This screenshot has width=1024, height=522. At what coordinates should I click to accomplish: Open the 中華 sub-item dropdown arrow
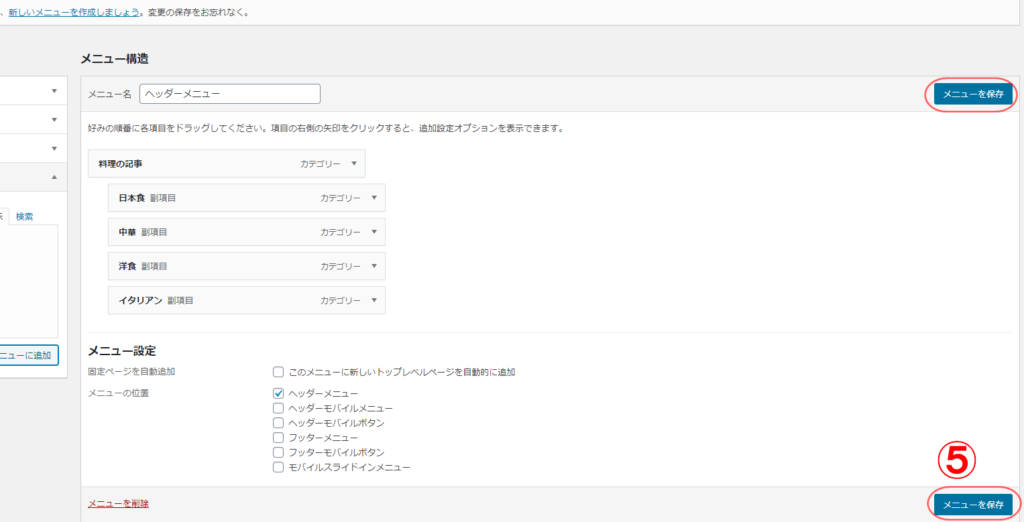pyautogui.click(x=373, y=231)
